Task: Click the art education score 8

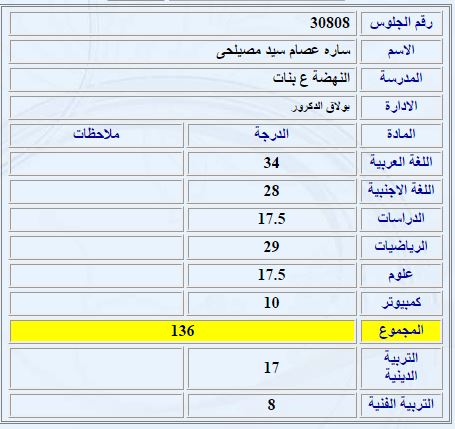Action: (271, 405)
